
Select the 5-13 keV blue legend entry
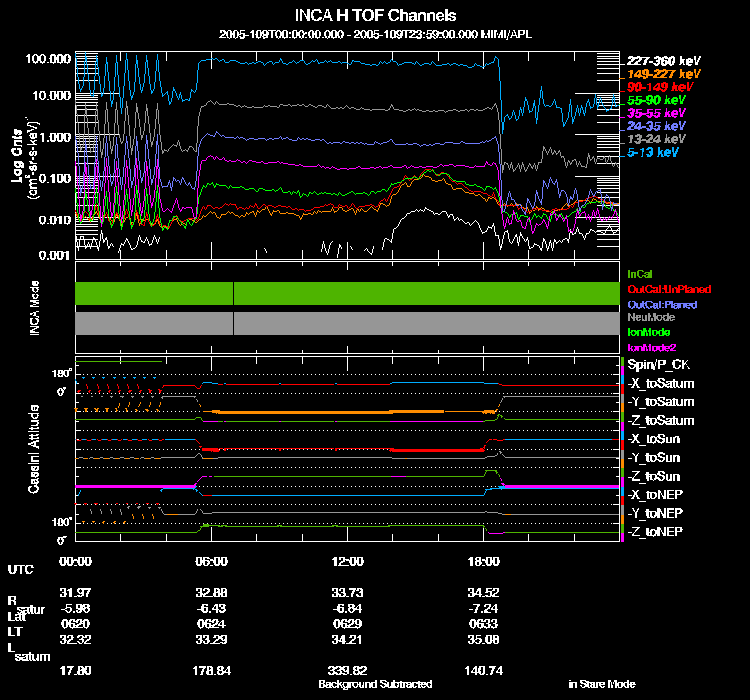[652, 152]
